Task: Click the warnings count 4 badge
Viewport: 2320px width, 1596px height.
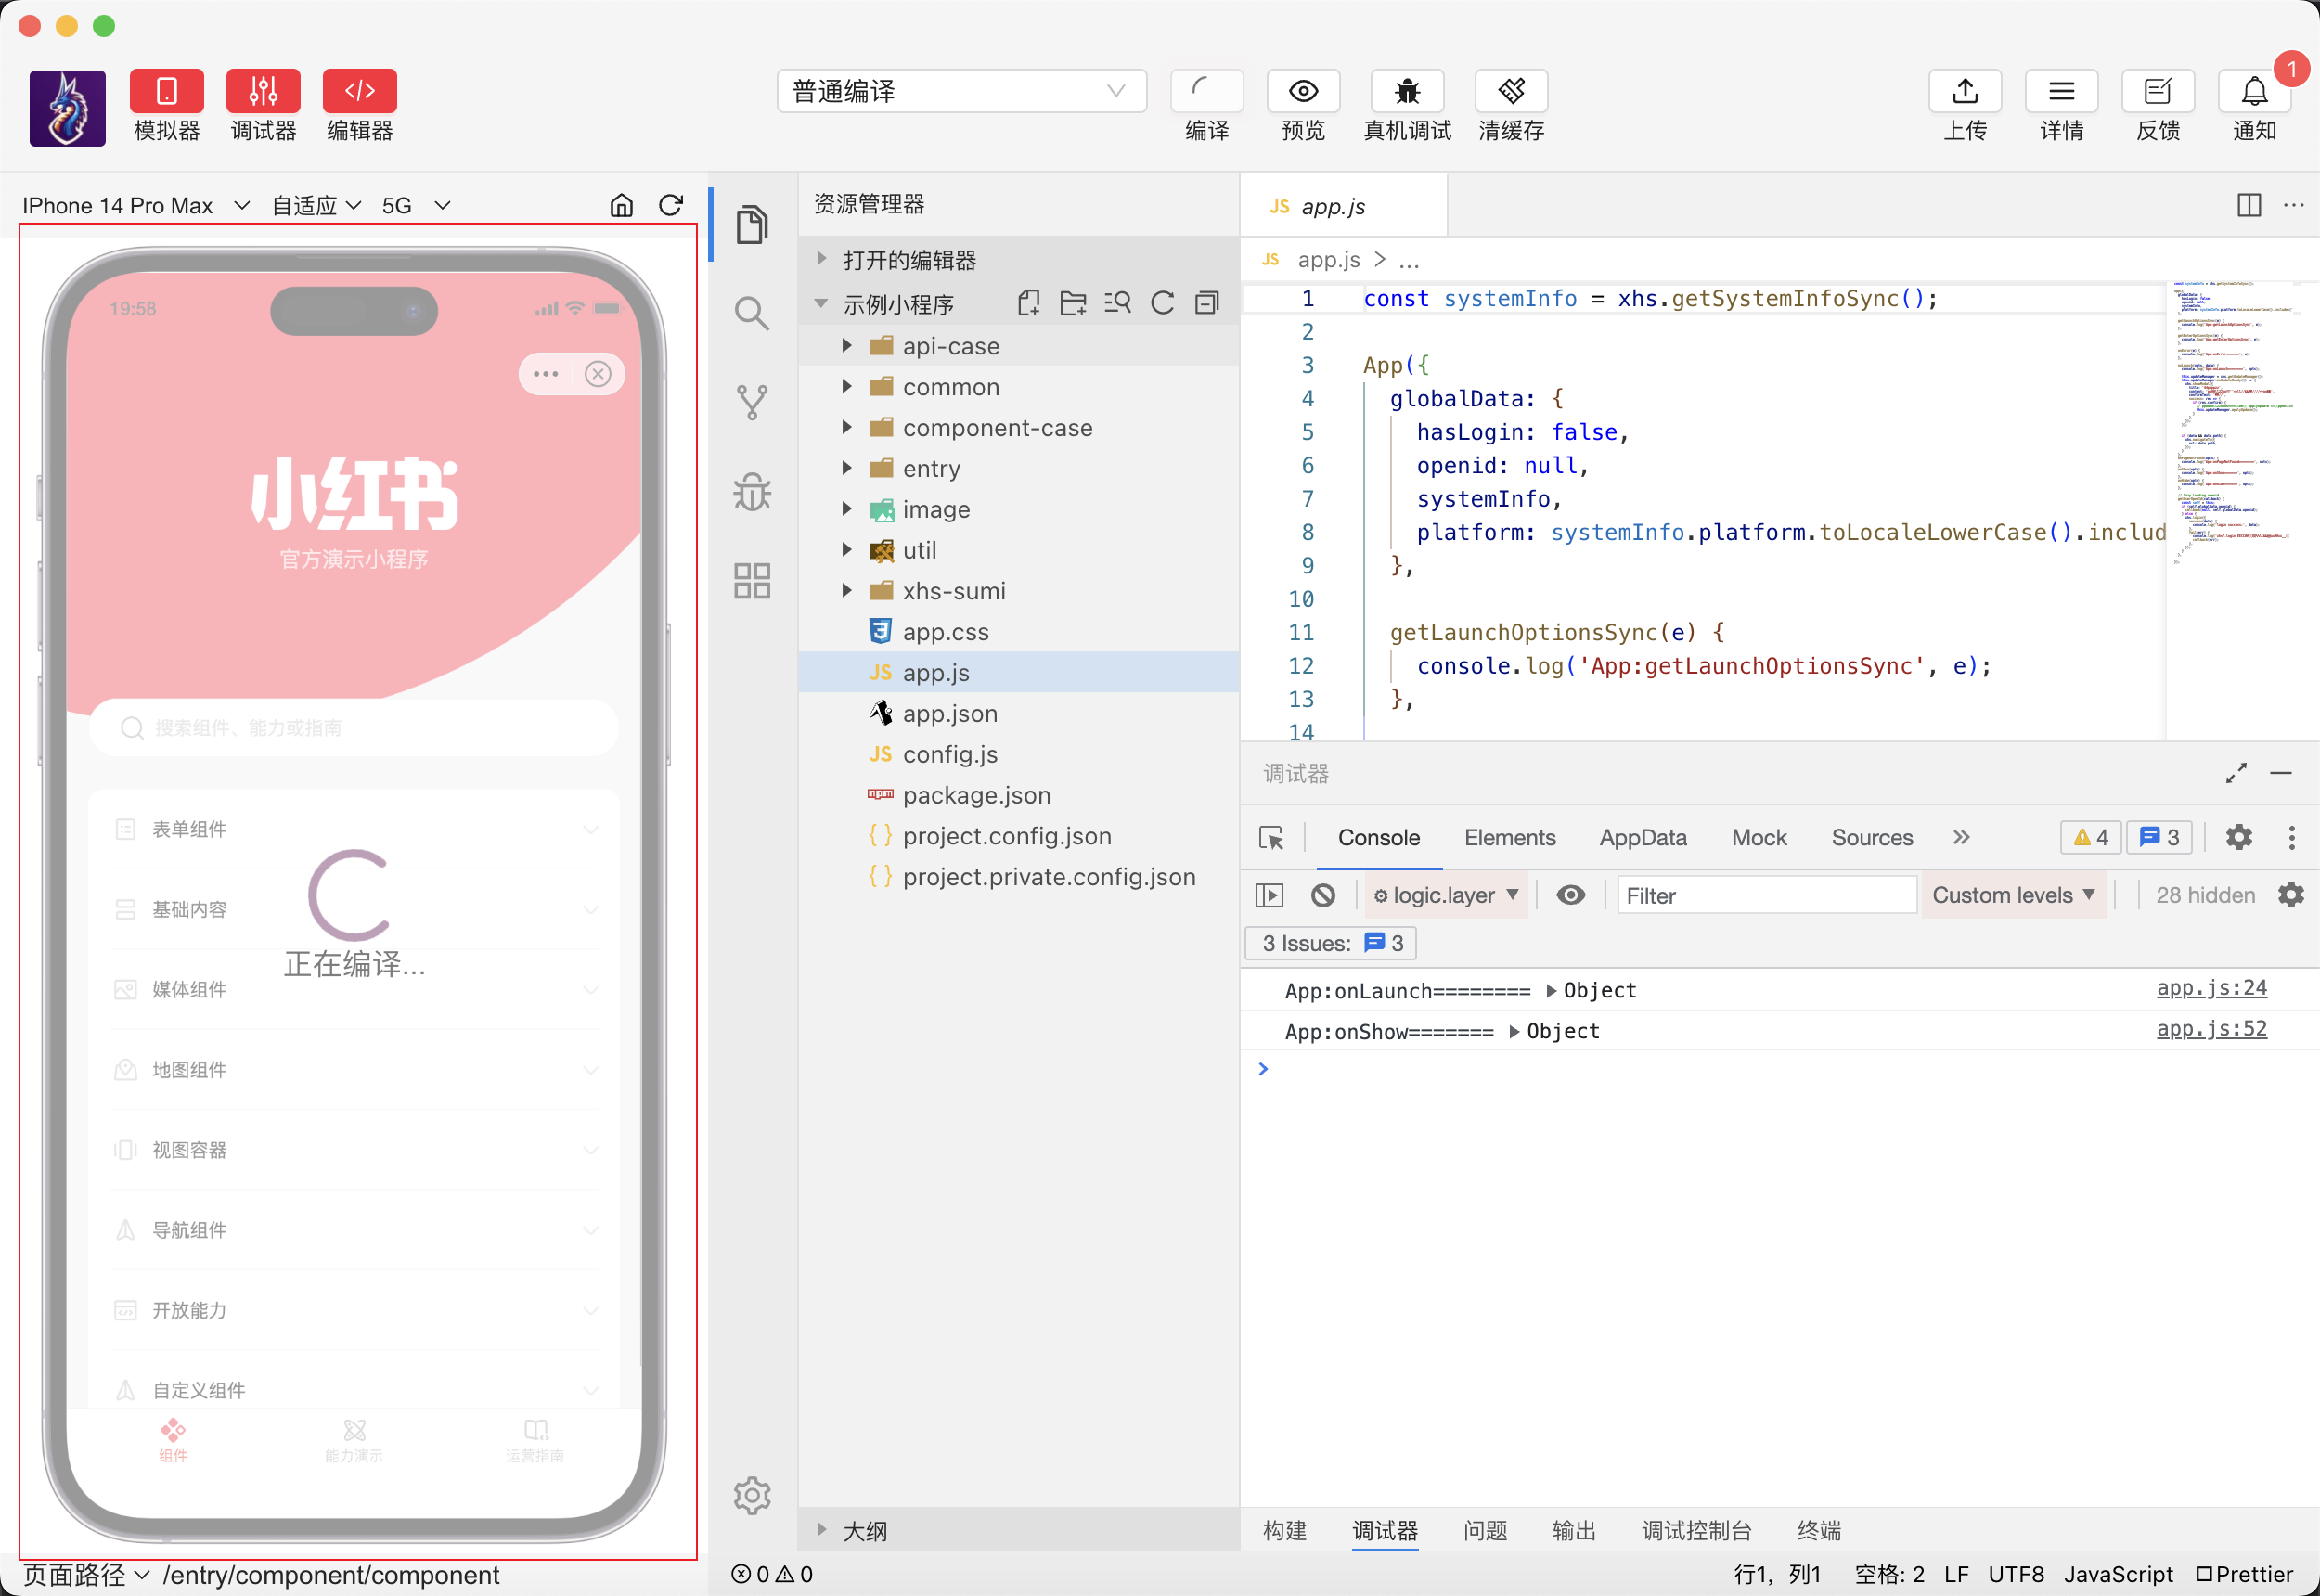Action: tap(2090, 837)
